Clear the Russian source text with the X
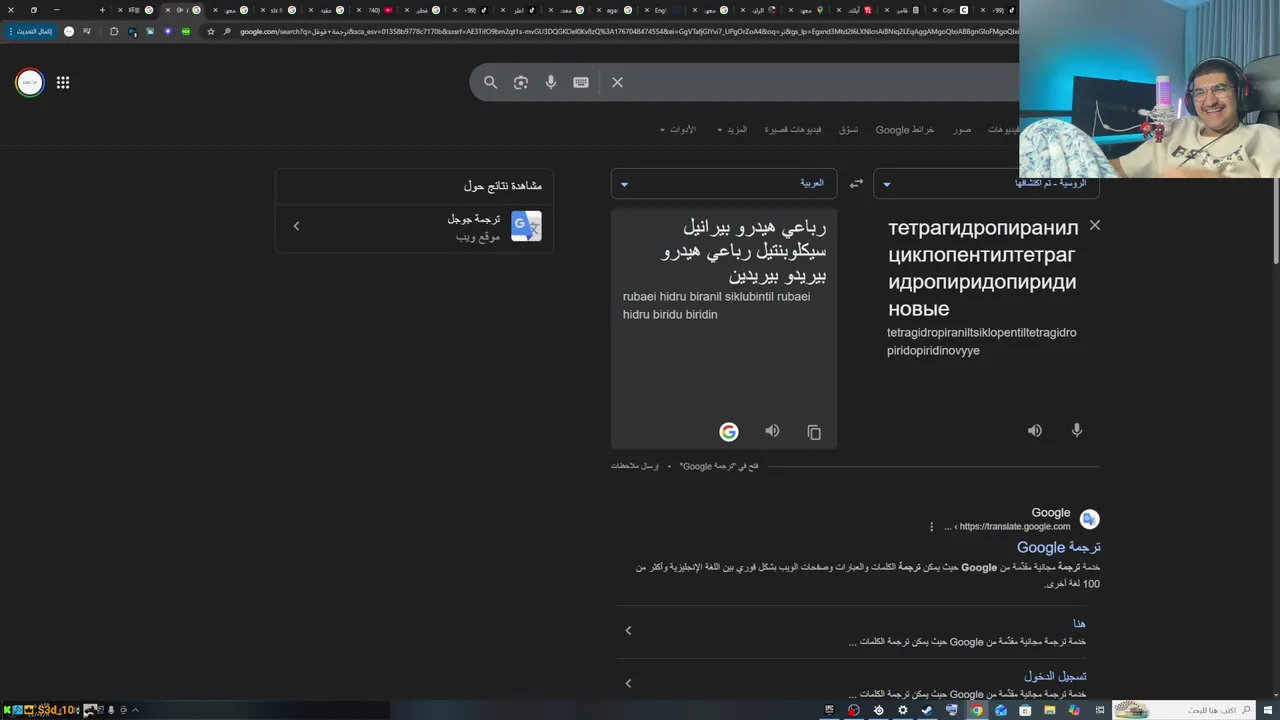Screen dimensions: 1280x720 pyautogui.click(x=1095, y=225)
